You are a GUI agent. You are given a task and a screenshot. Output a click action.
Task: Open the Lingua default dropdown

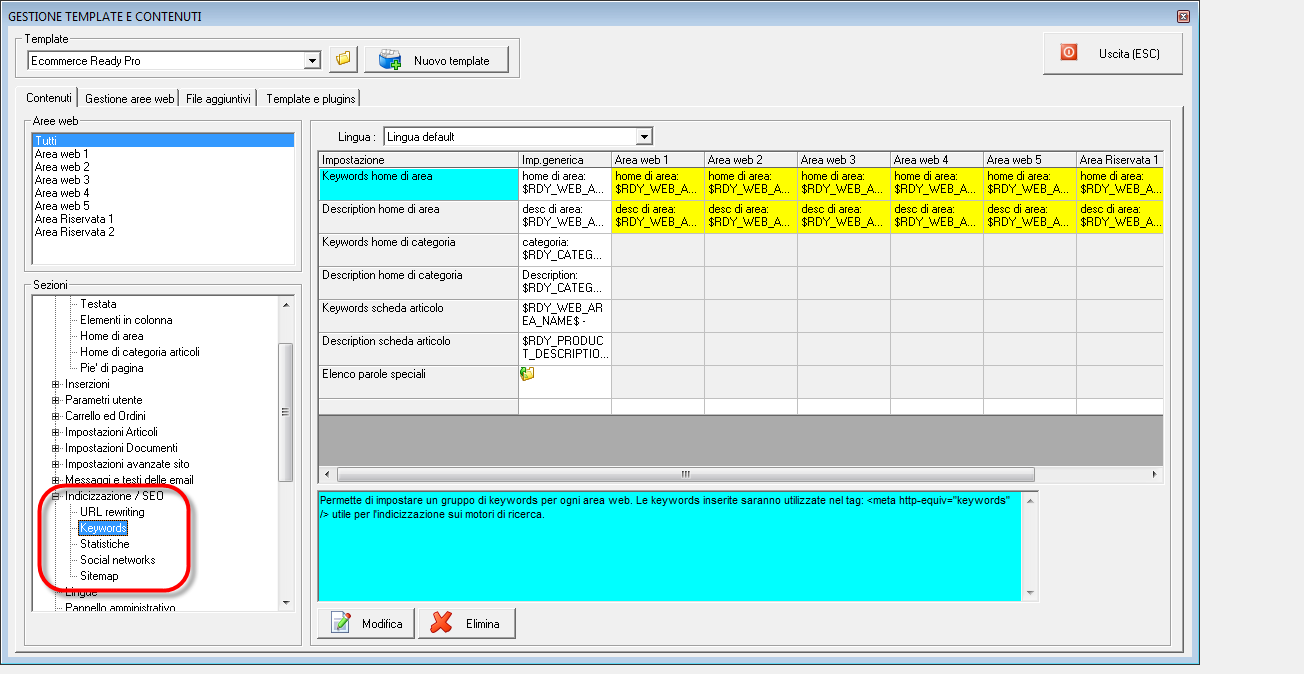(x=644, y=136)
